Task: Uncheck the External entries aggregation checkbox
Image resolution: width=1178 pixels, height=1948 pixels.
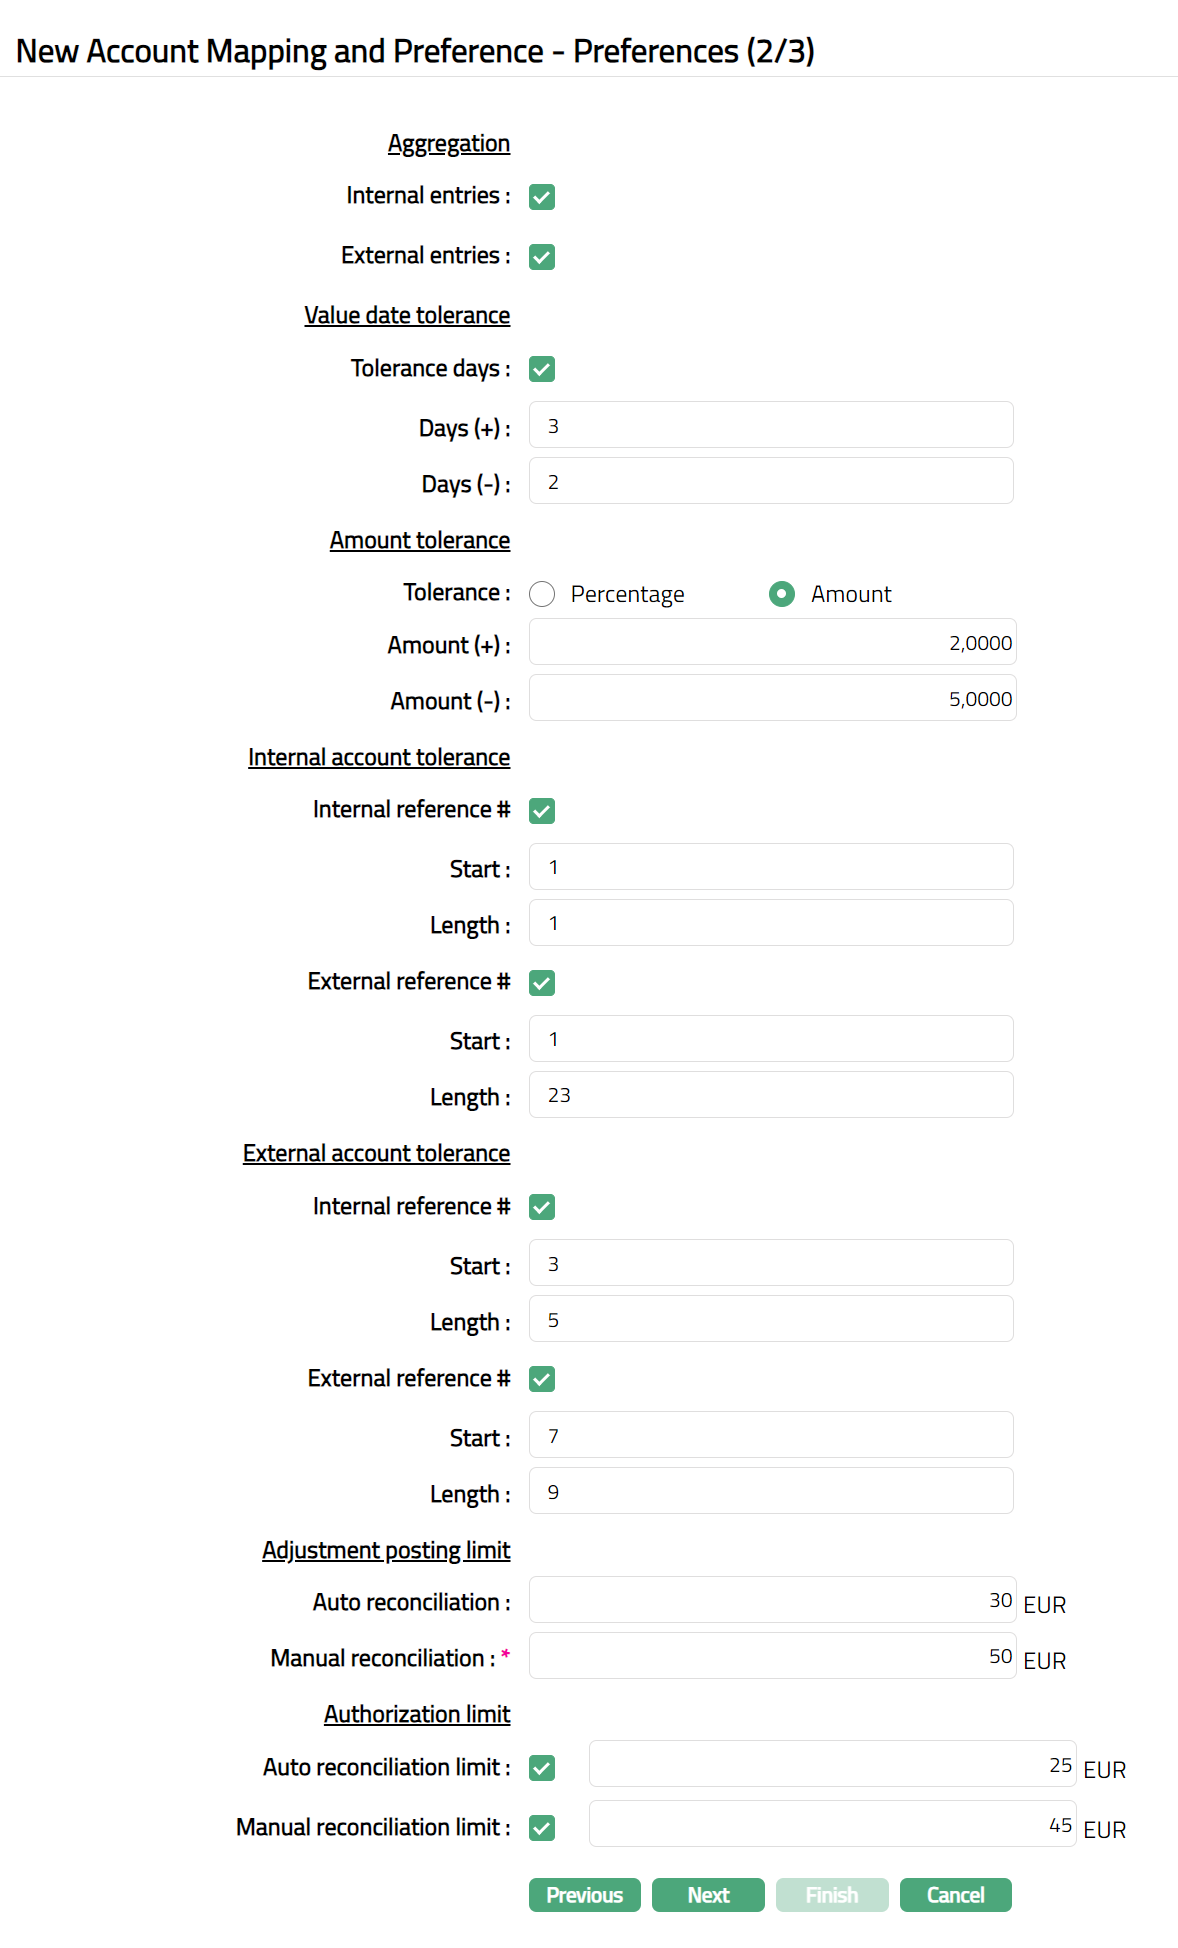Action: pyautogui.click(x=542, y=257)
